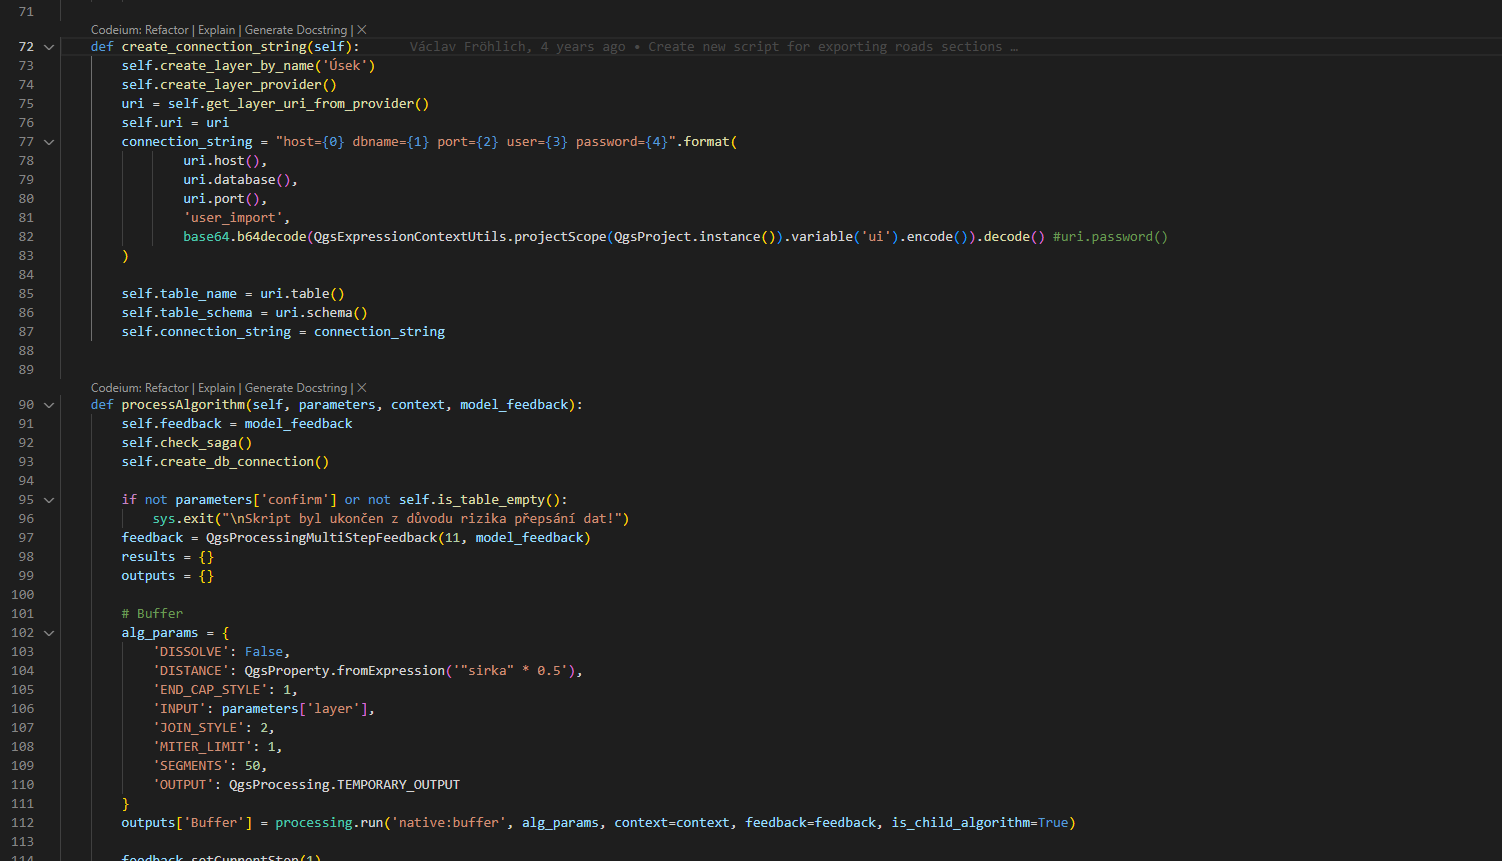Click the '# Buffer' comment line
The width and height of the screenshot is (1502, 861).
coord(152,614)
